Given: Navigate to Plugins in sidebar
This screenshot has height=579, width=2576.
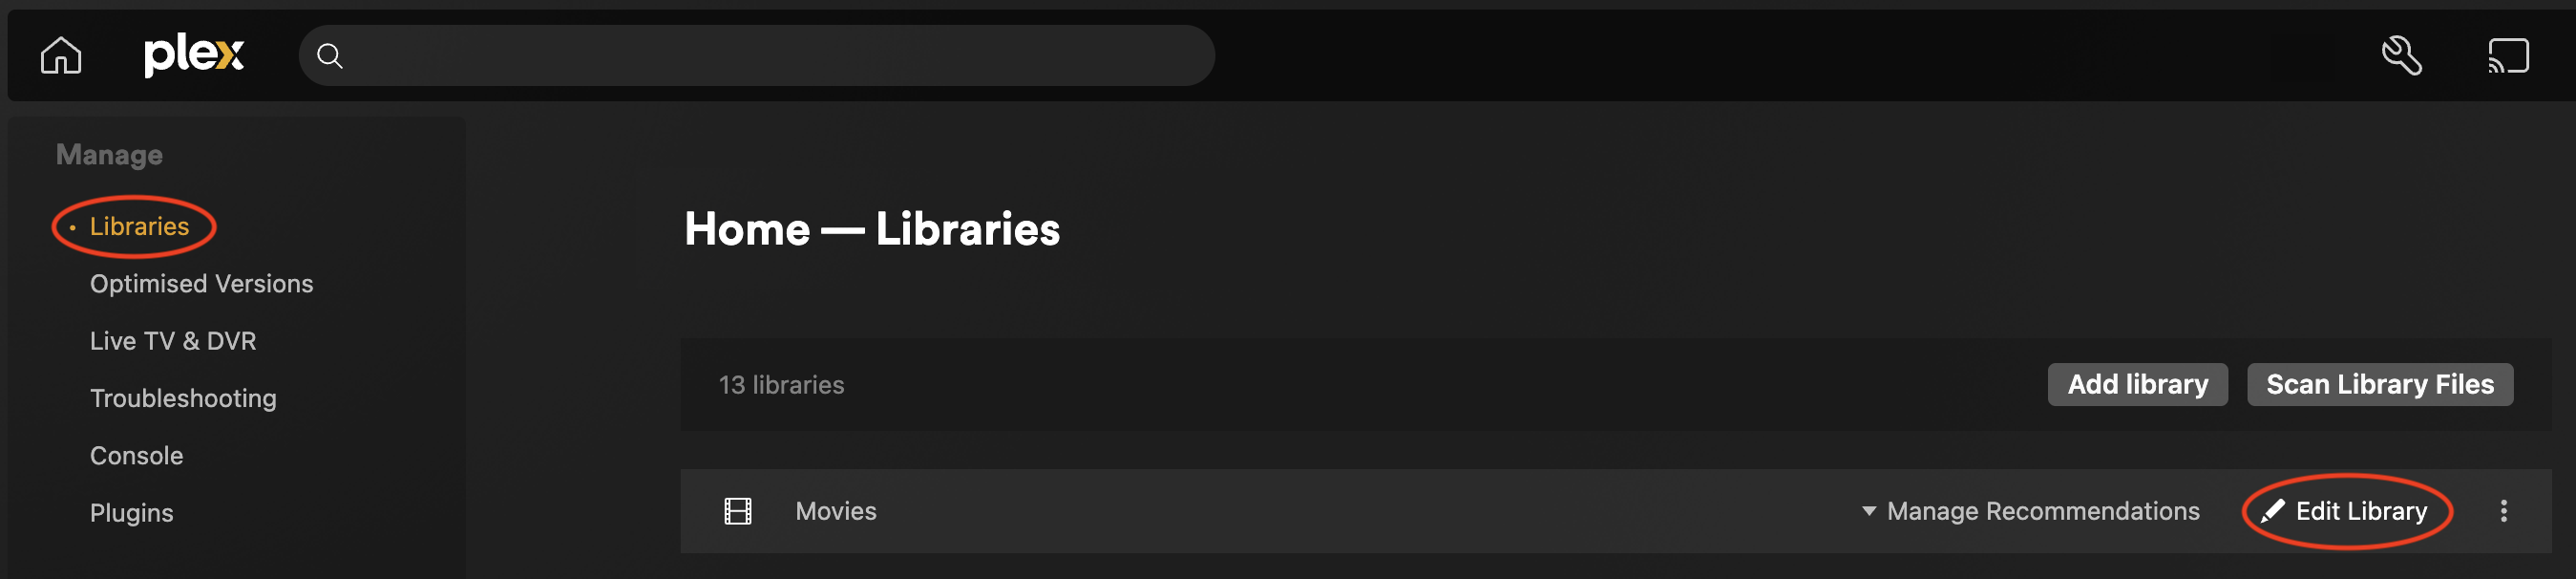Looking at the screenshot, I should tap(132, 513).
